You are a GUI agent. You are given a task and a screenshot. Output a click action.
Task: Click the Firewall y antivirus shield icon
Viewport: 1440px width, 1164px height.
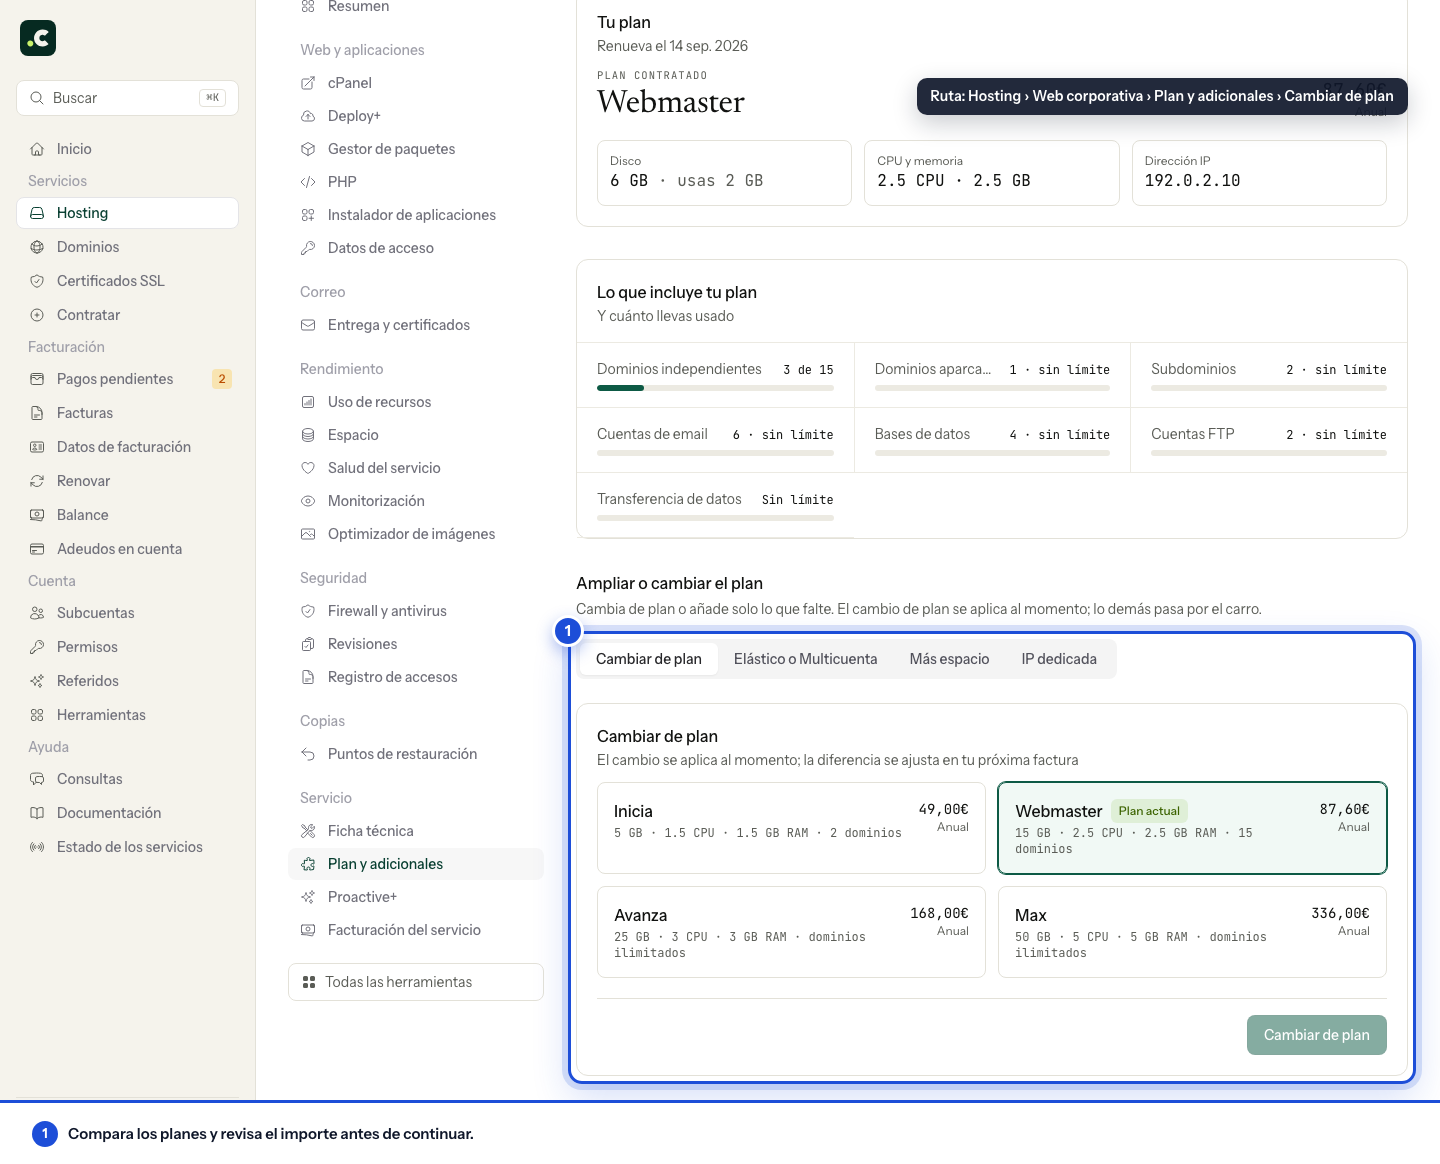click(x=308, y=611)
